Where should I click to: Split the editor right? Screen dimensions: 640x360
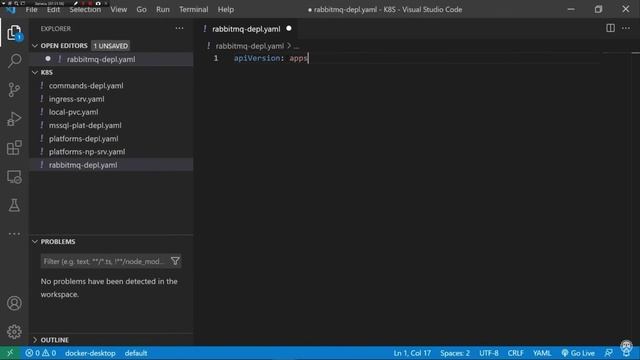610,28
